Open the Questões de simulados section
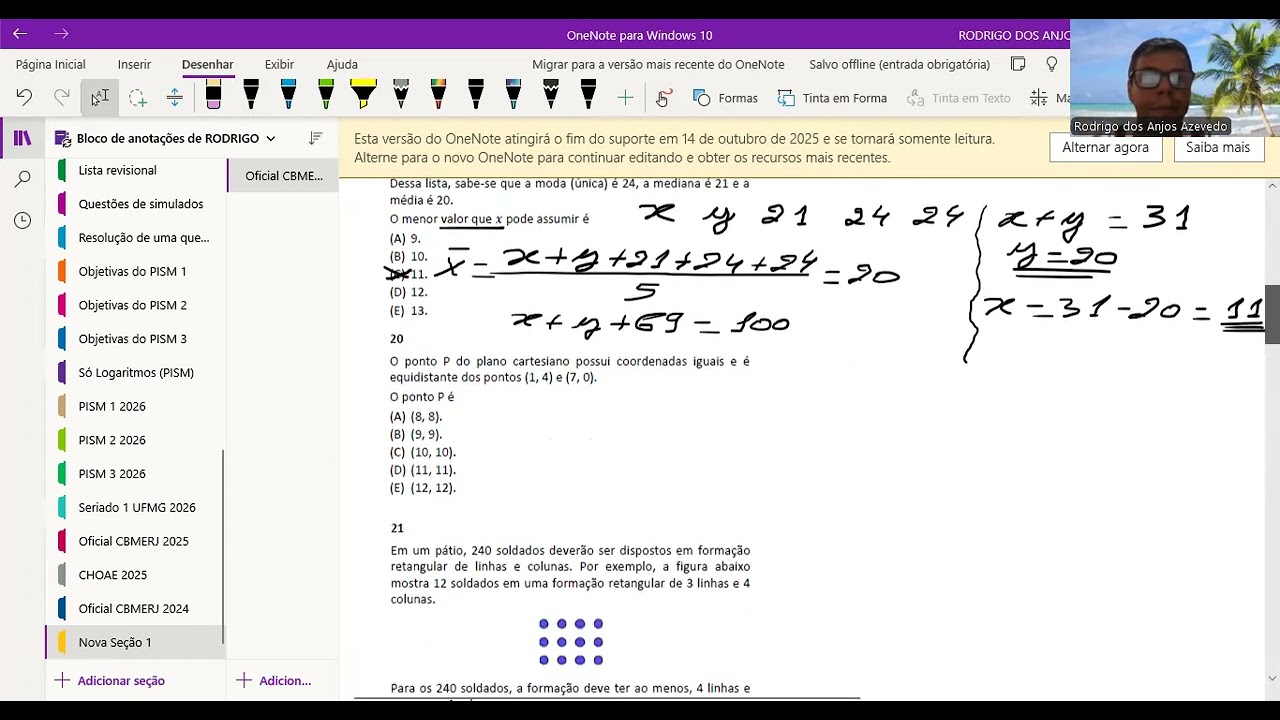This screenshot has height=720, width=1280. (x=134, y=204)
